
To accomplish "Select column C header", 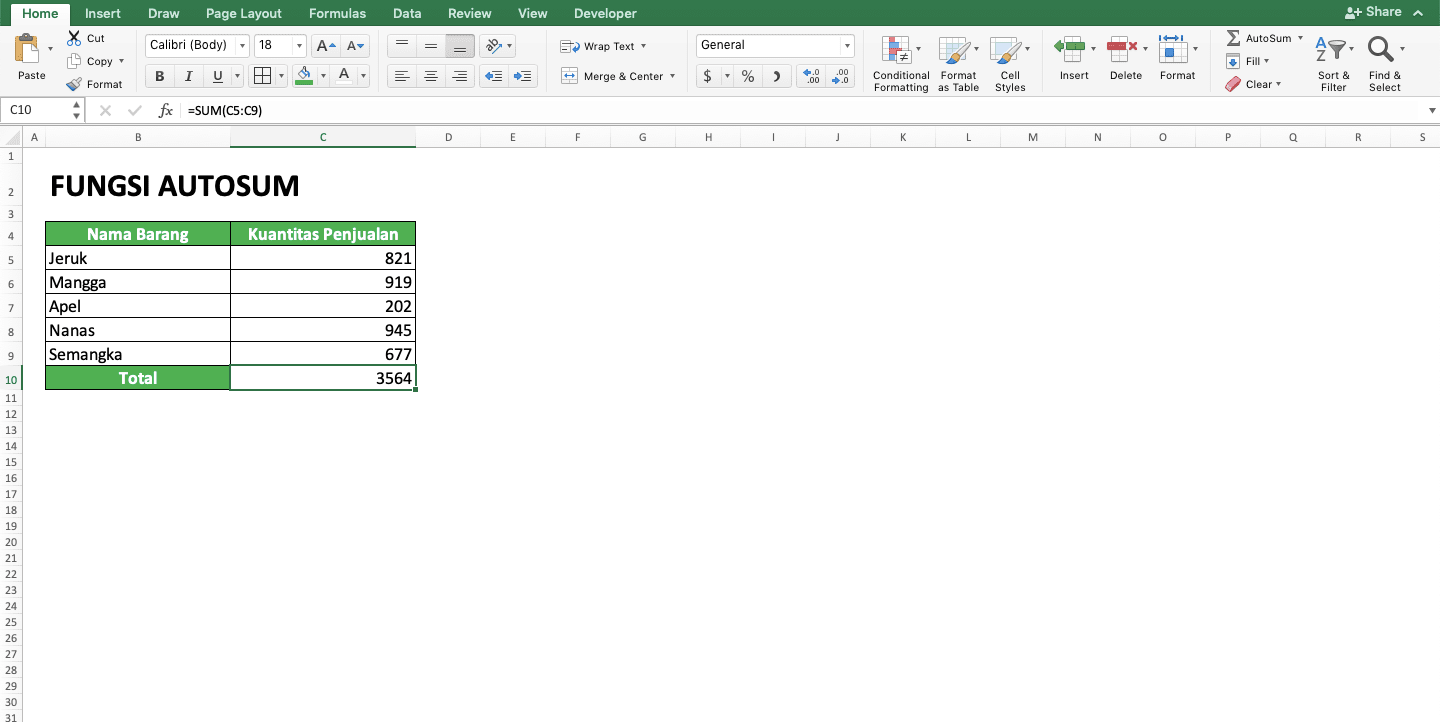I will point(323,137).
